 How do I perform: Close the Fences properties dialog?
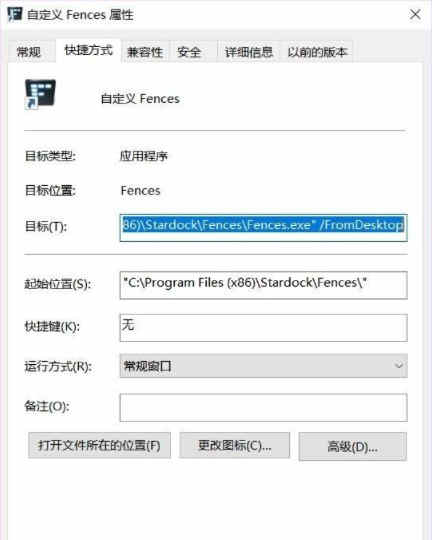point(415,14)
